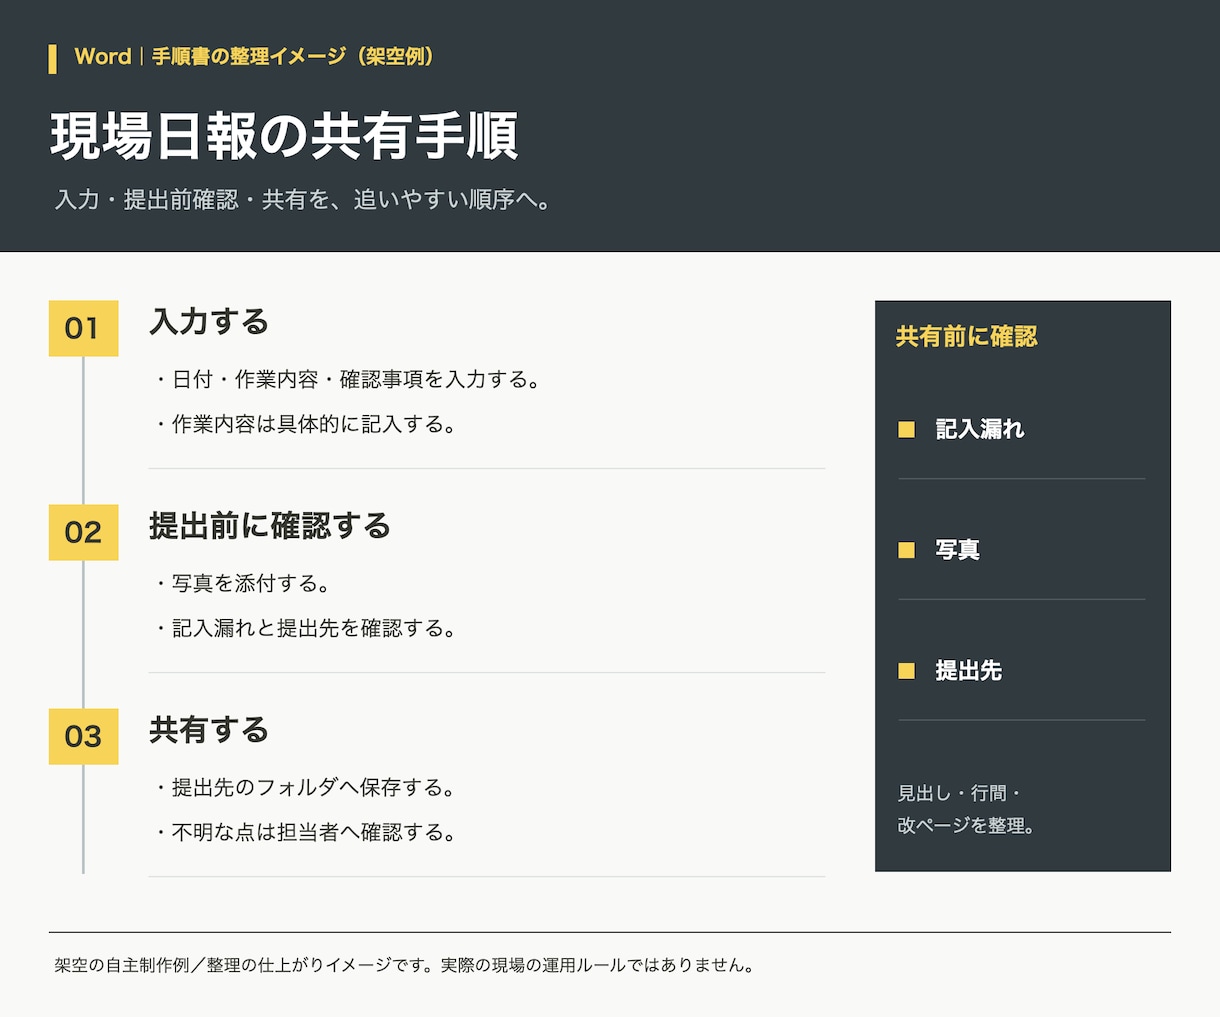
Task: Click the 03 step number badge
Action: click(83, 736)
